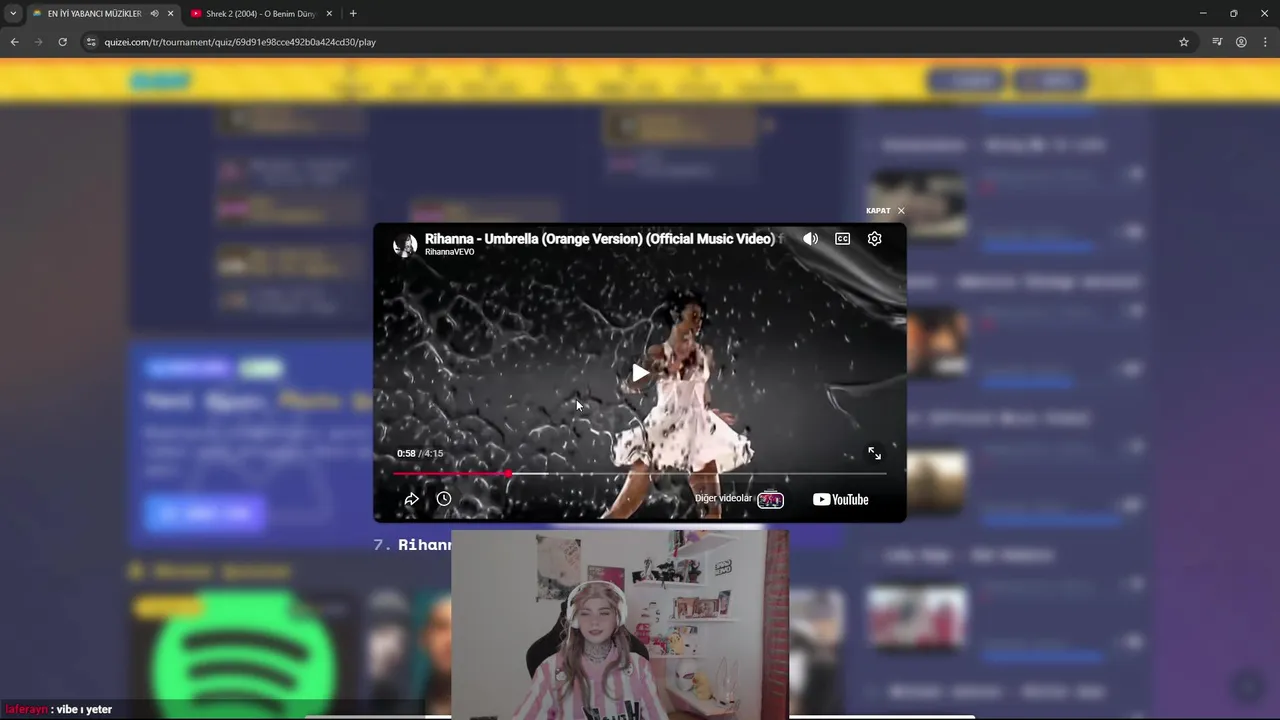Click the RihannaVEVO channel name

[449, 252]
